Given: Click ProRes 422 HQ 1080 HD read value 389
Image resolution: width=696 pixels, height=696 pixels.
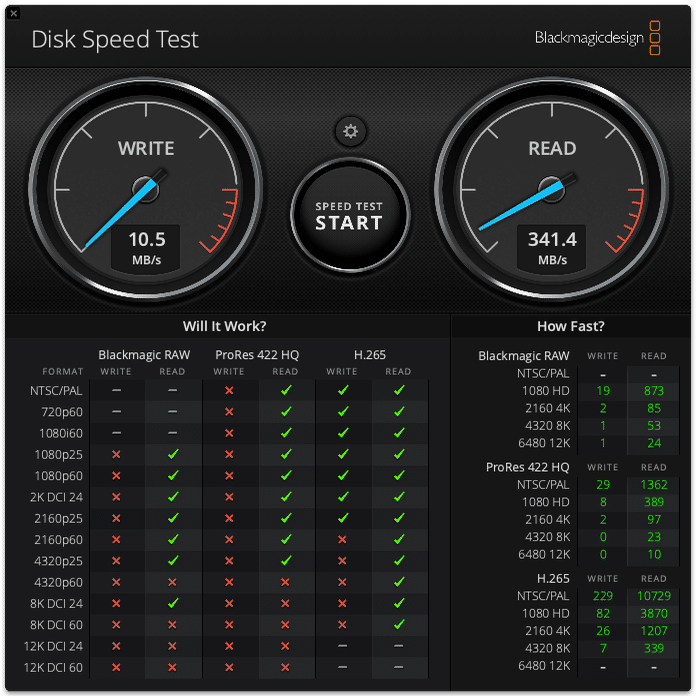Looking at the screenshot, I should pos(654,502).
